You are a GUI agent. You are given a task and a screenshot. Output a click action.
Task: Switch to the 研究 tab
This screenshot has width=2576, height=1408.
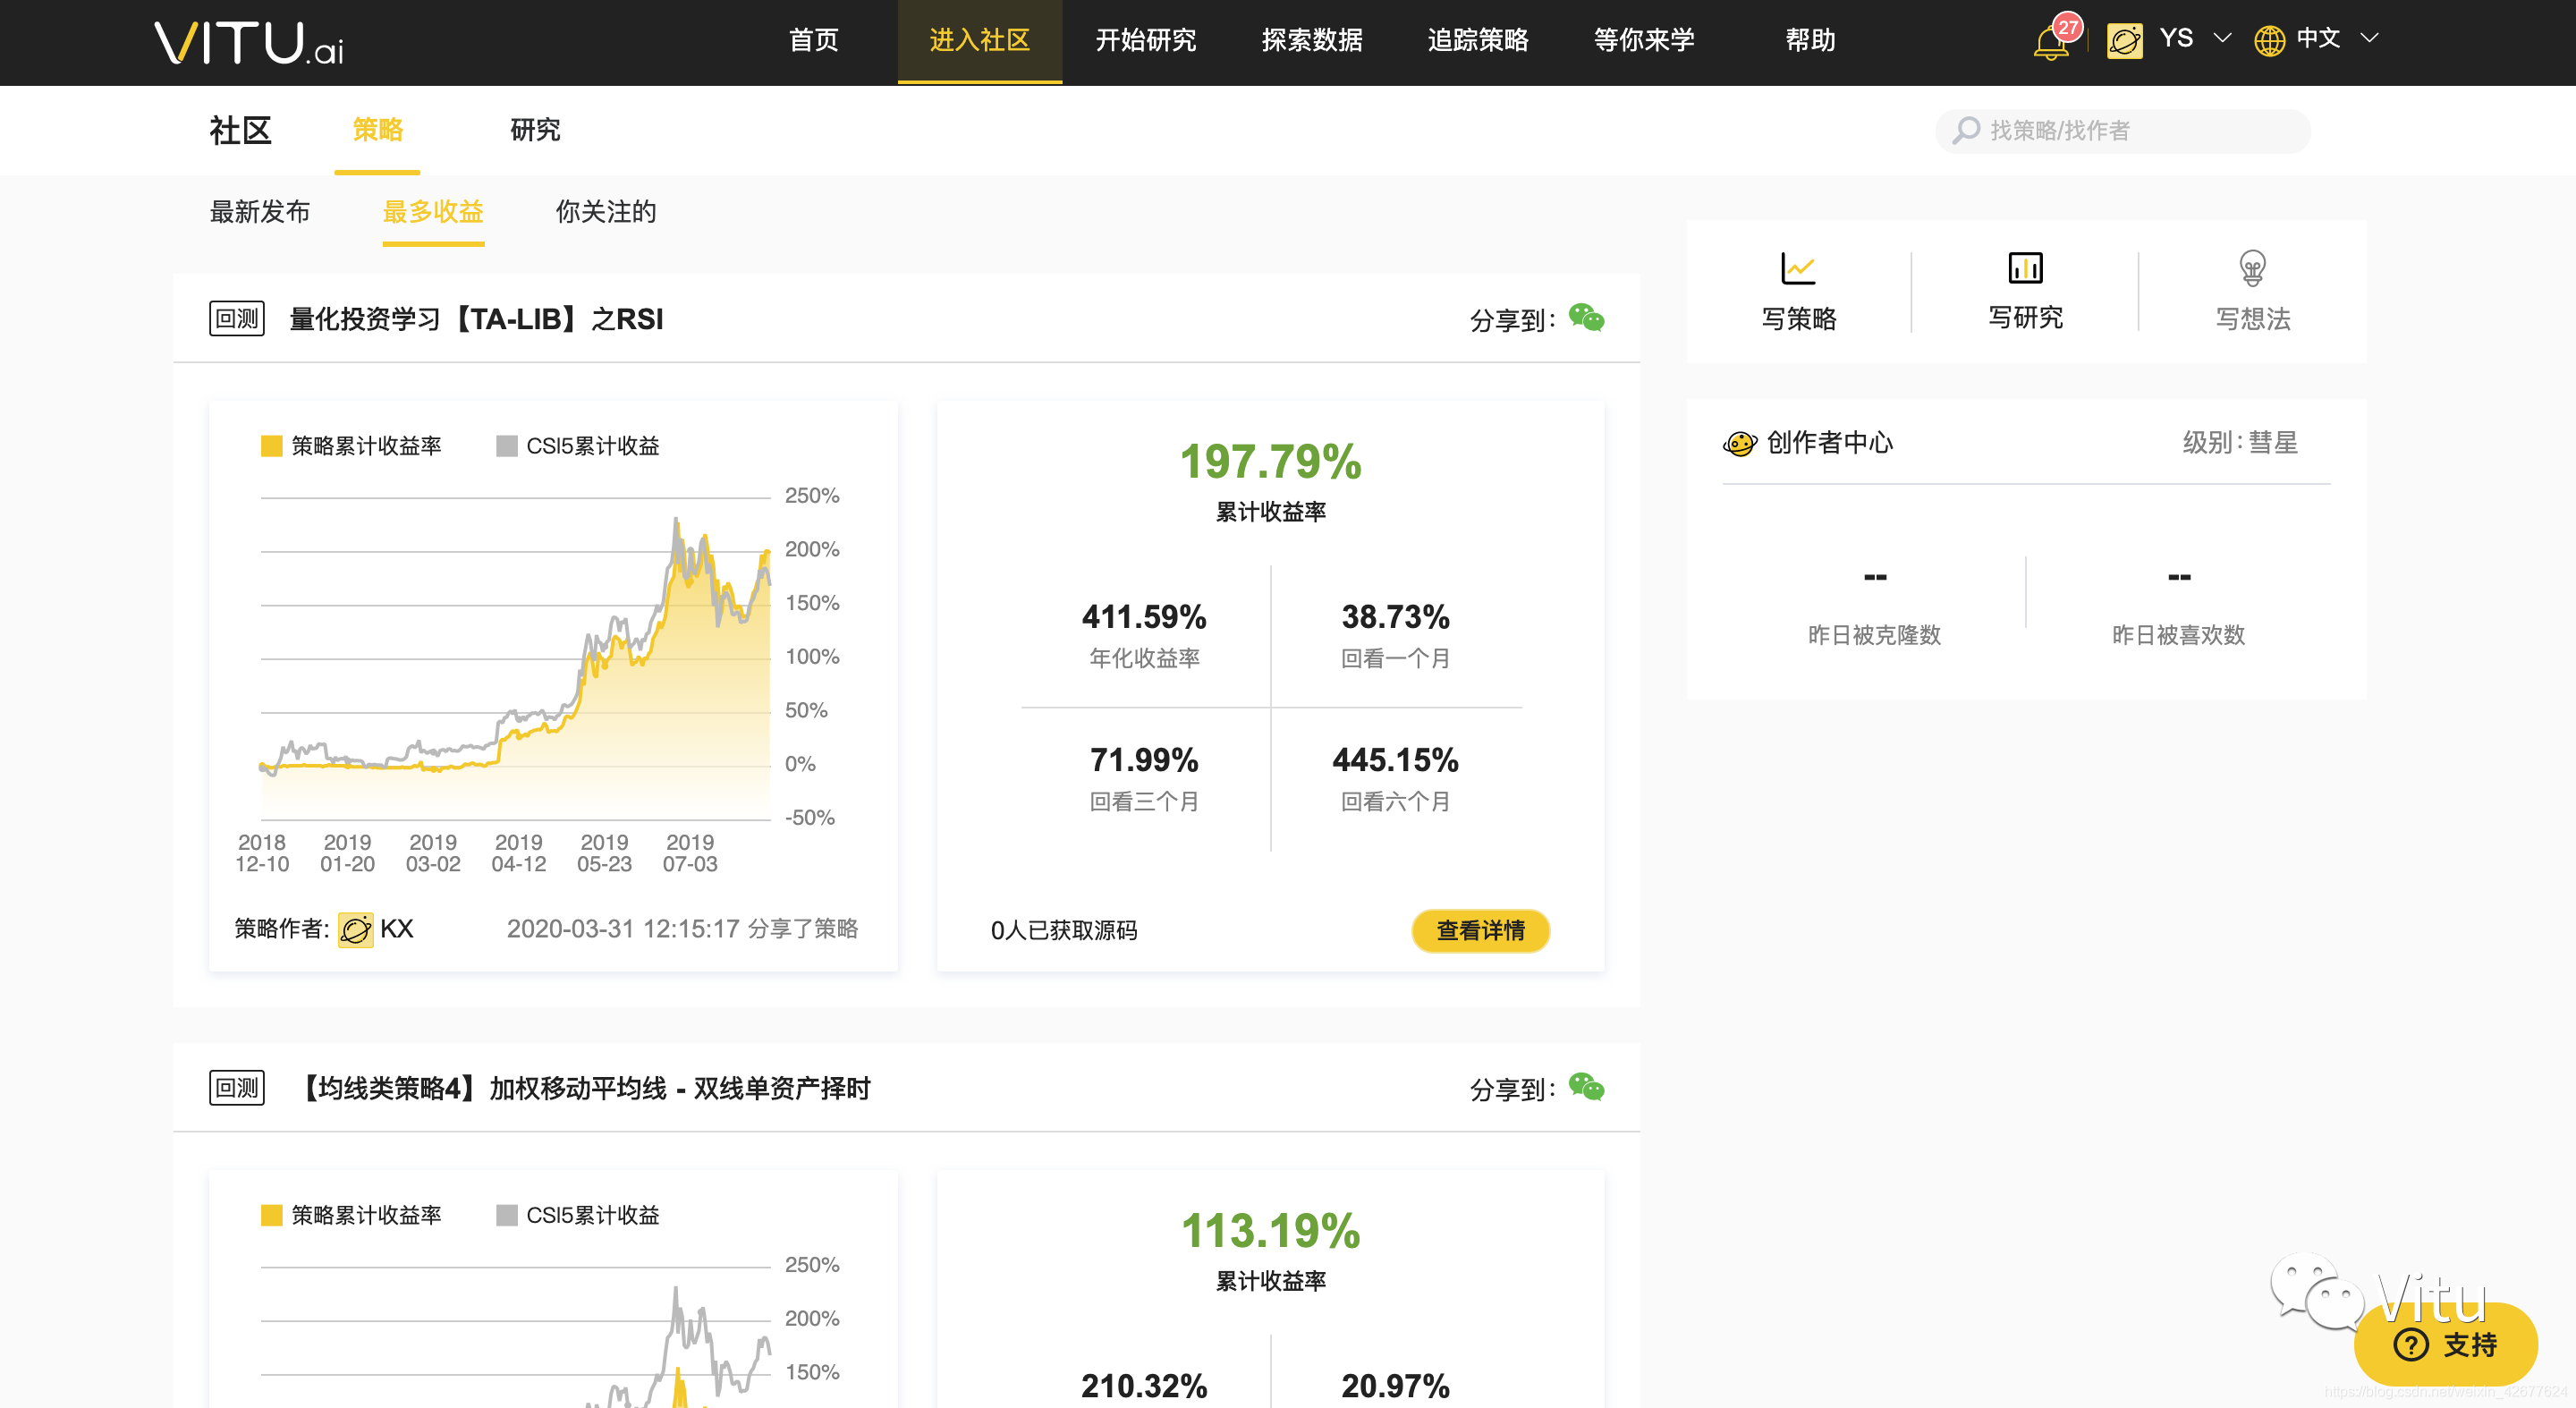click(534, 130)
